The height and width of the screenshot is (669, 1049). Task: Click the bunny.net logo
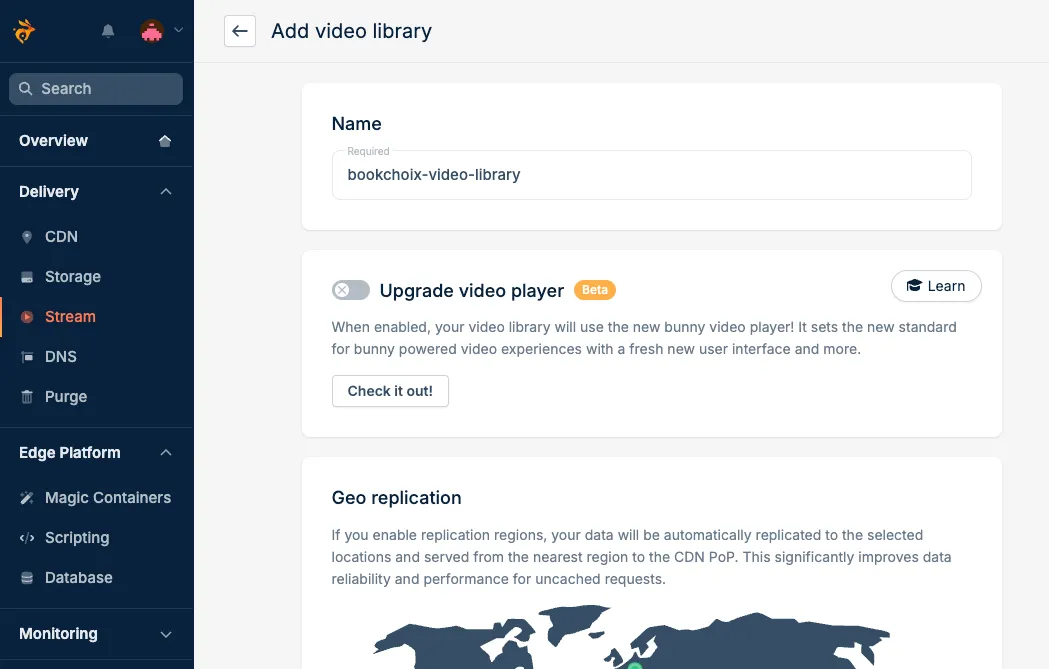[x=24, y=30]
